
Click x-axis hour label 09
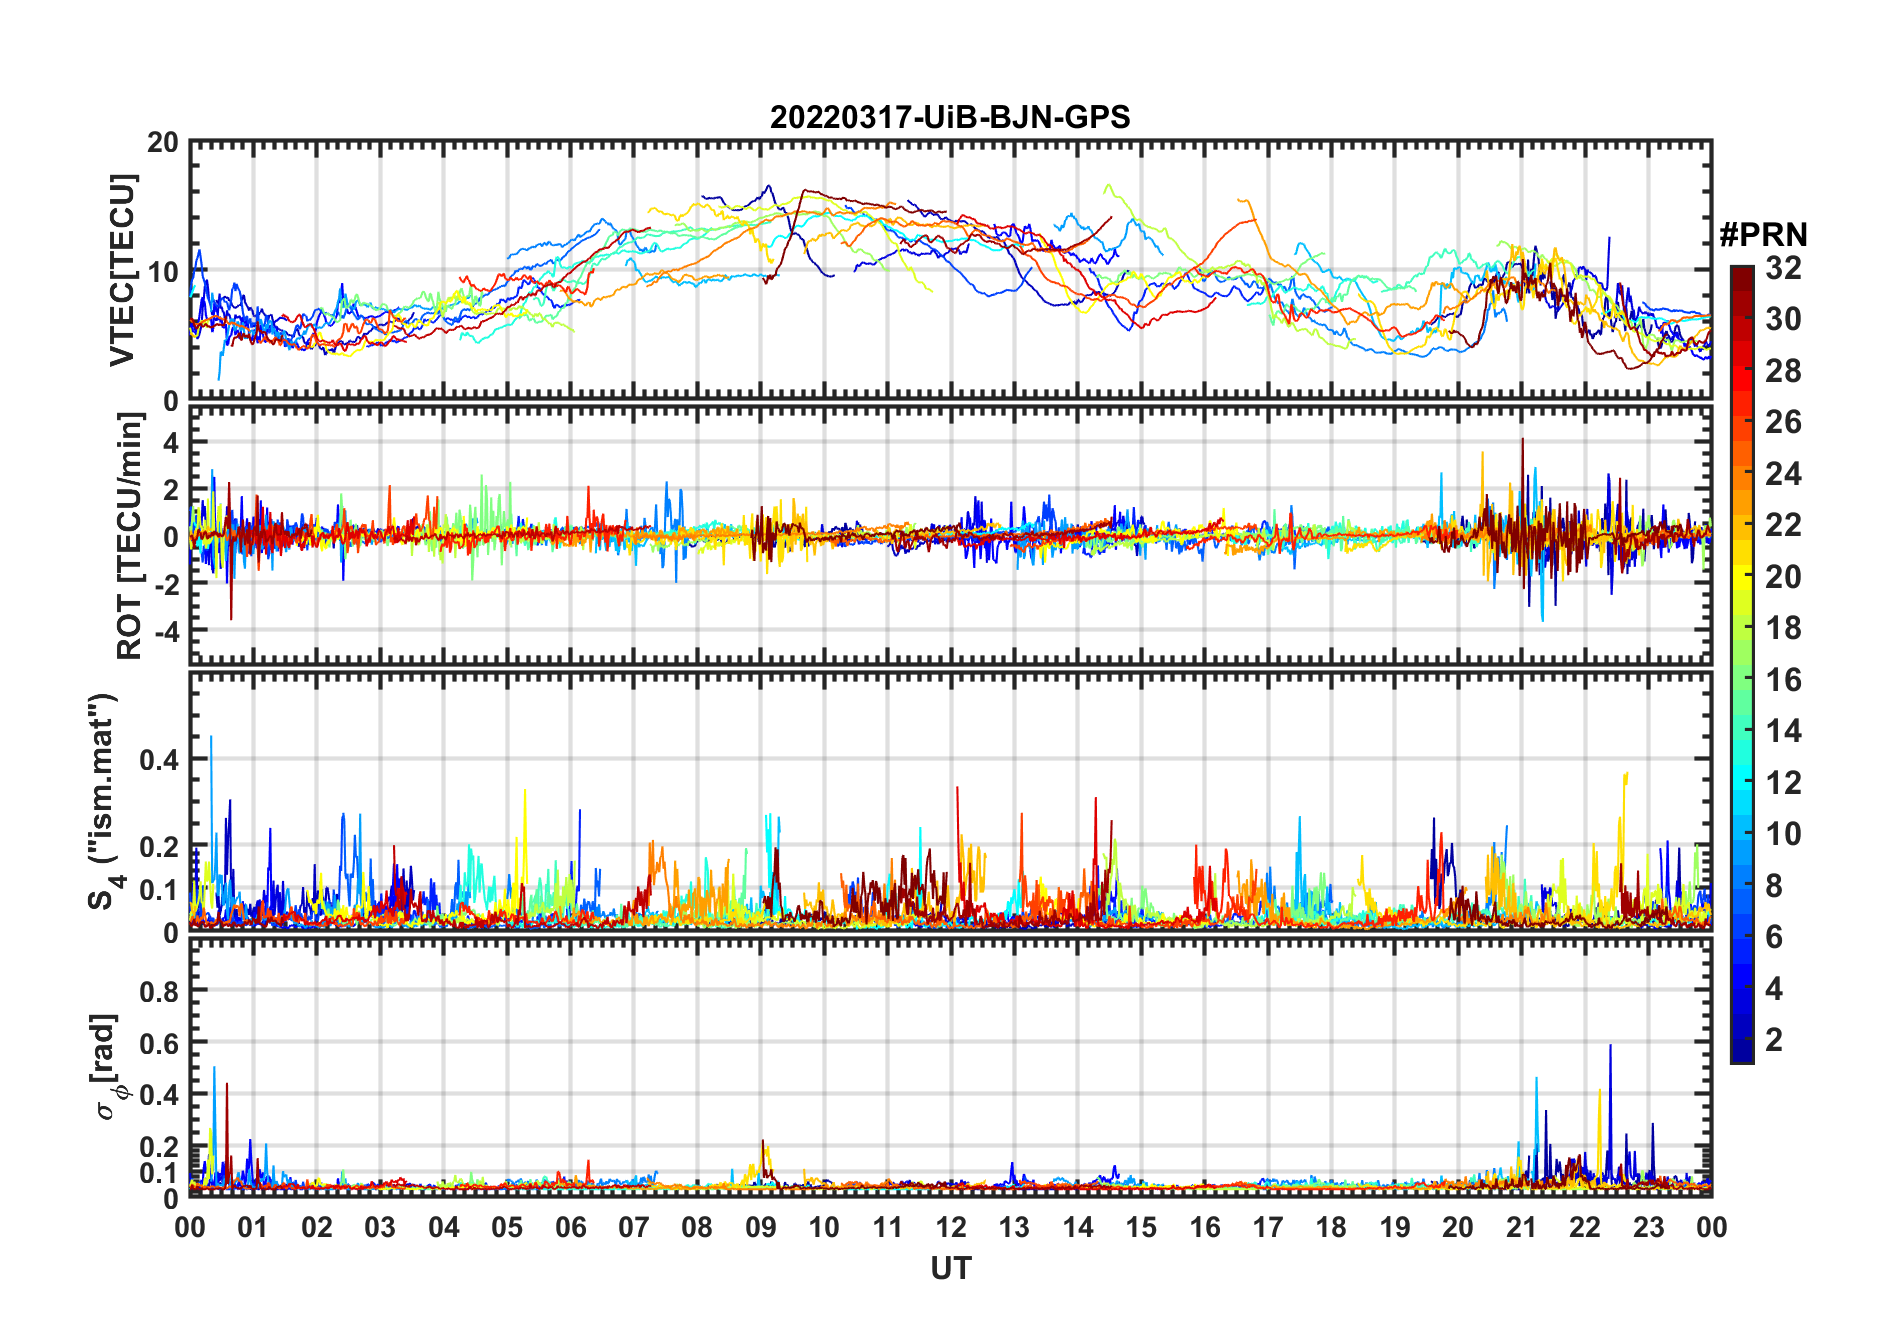[760, 1227]
